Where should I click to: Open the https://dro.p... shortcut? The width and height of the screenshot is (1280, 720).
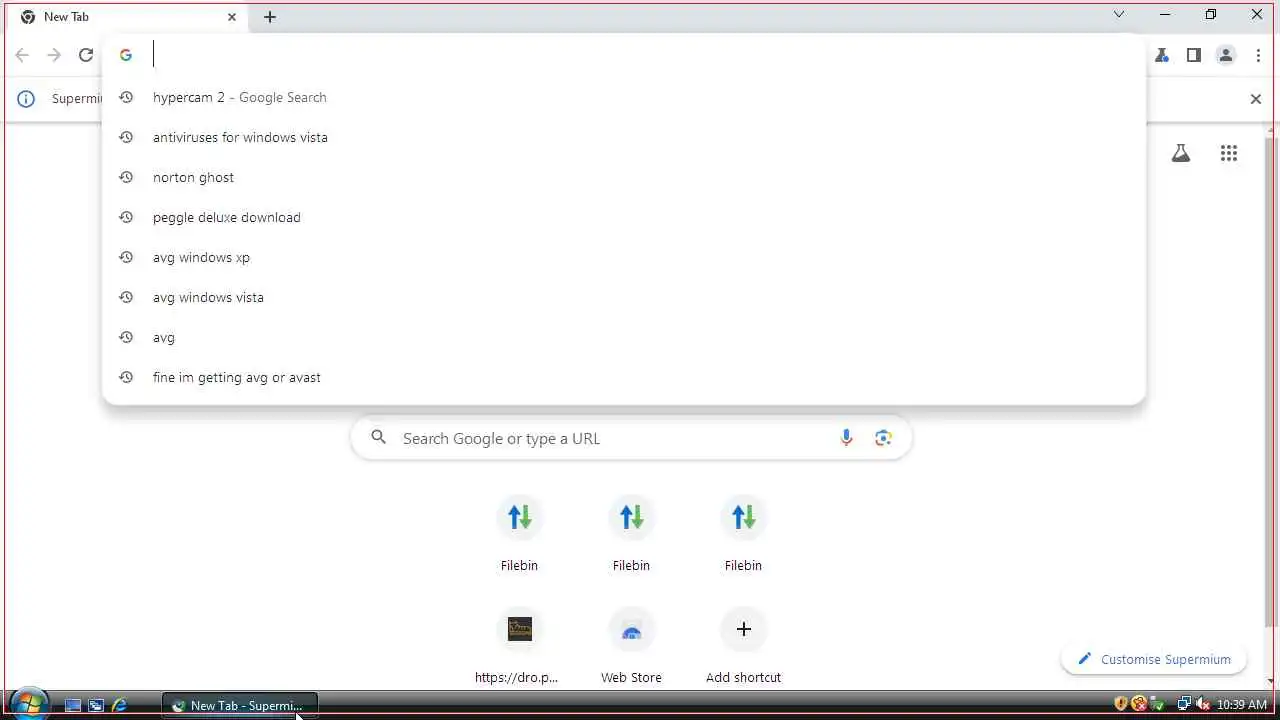point(519,646)
